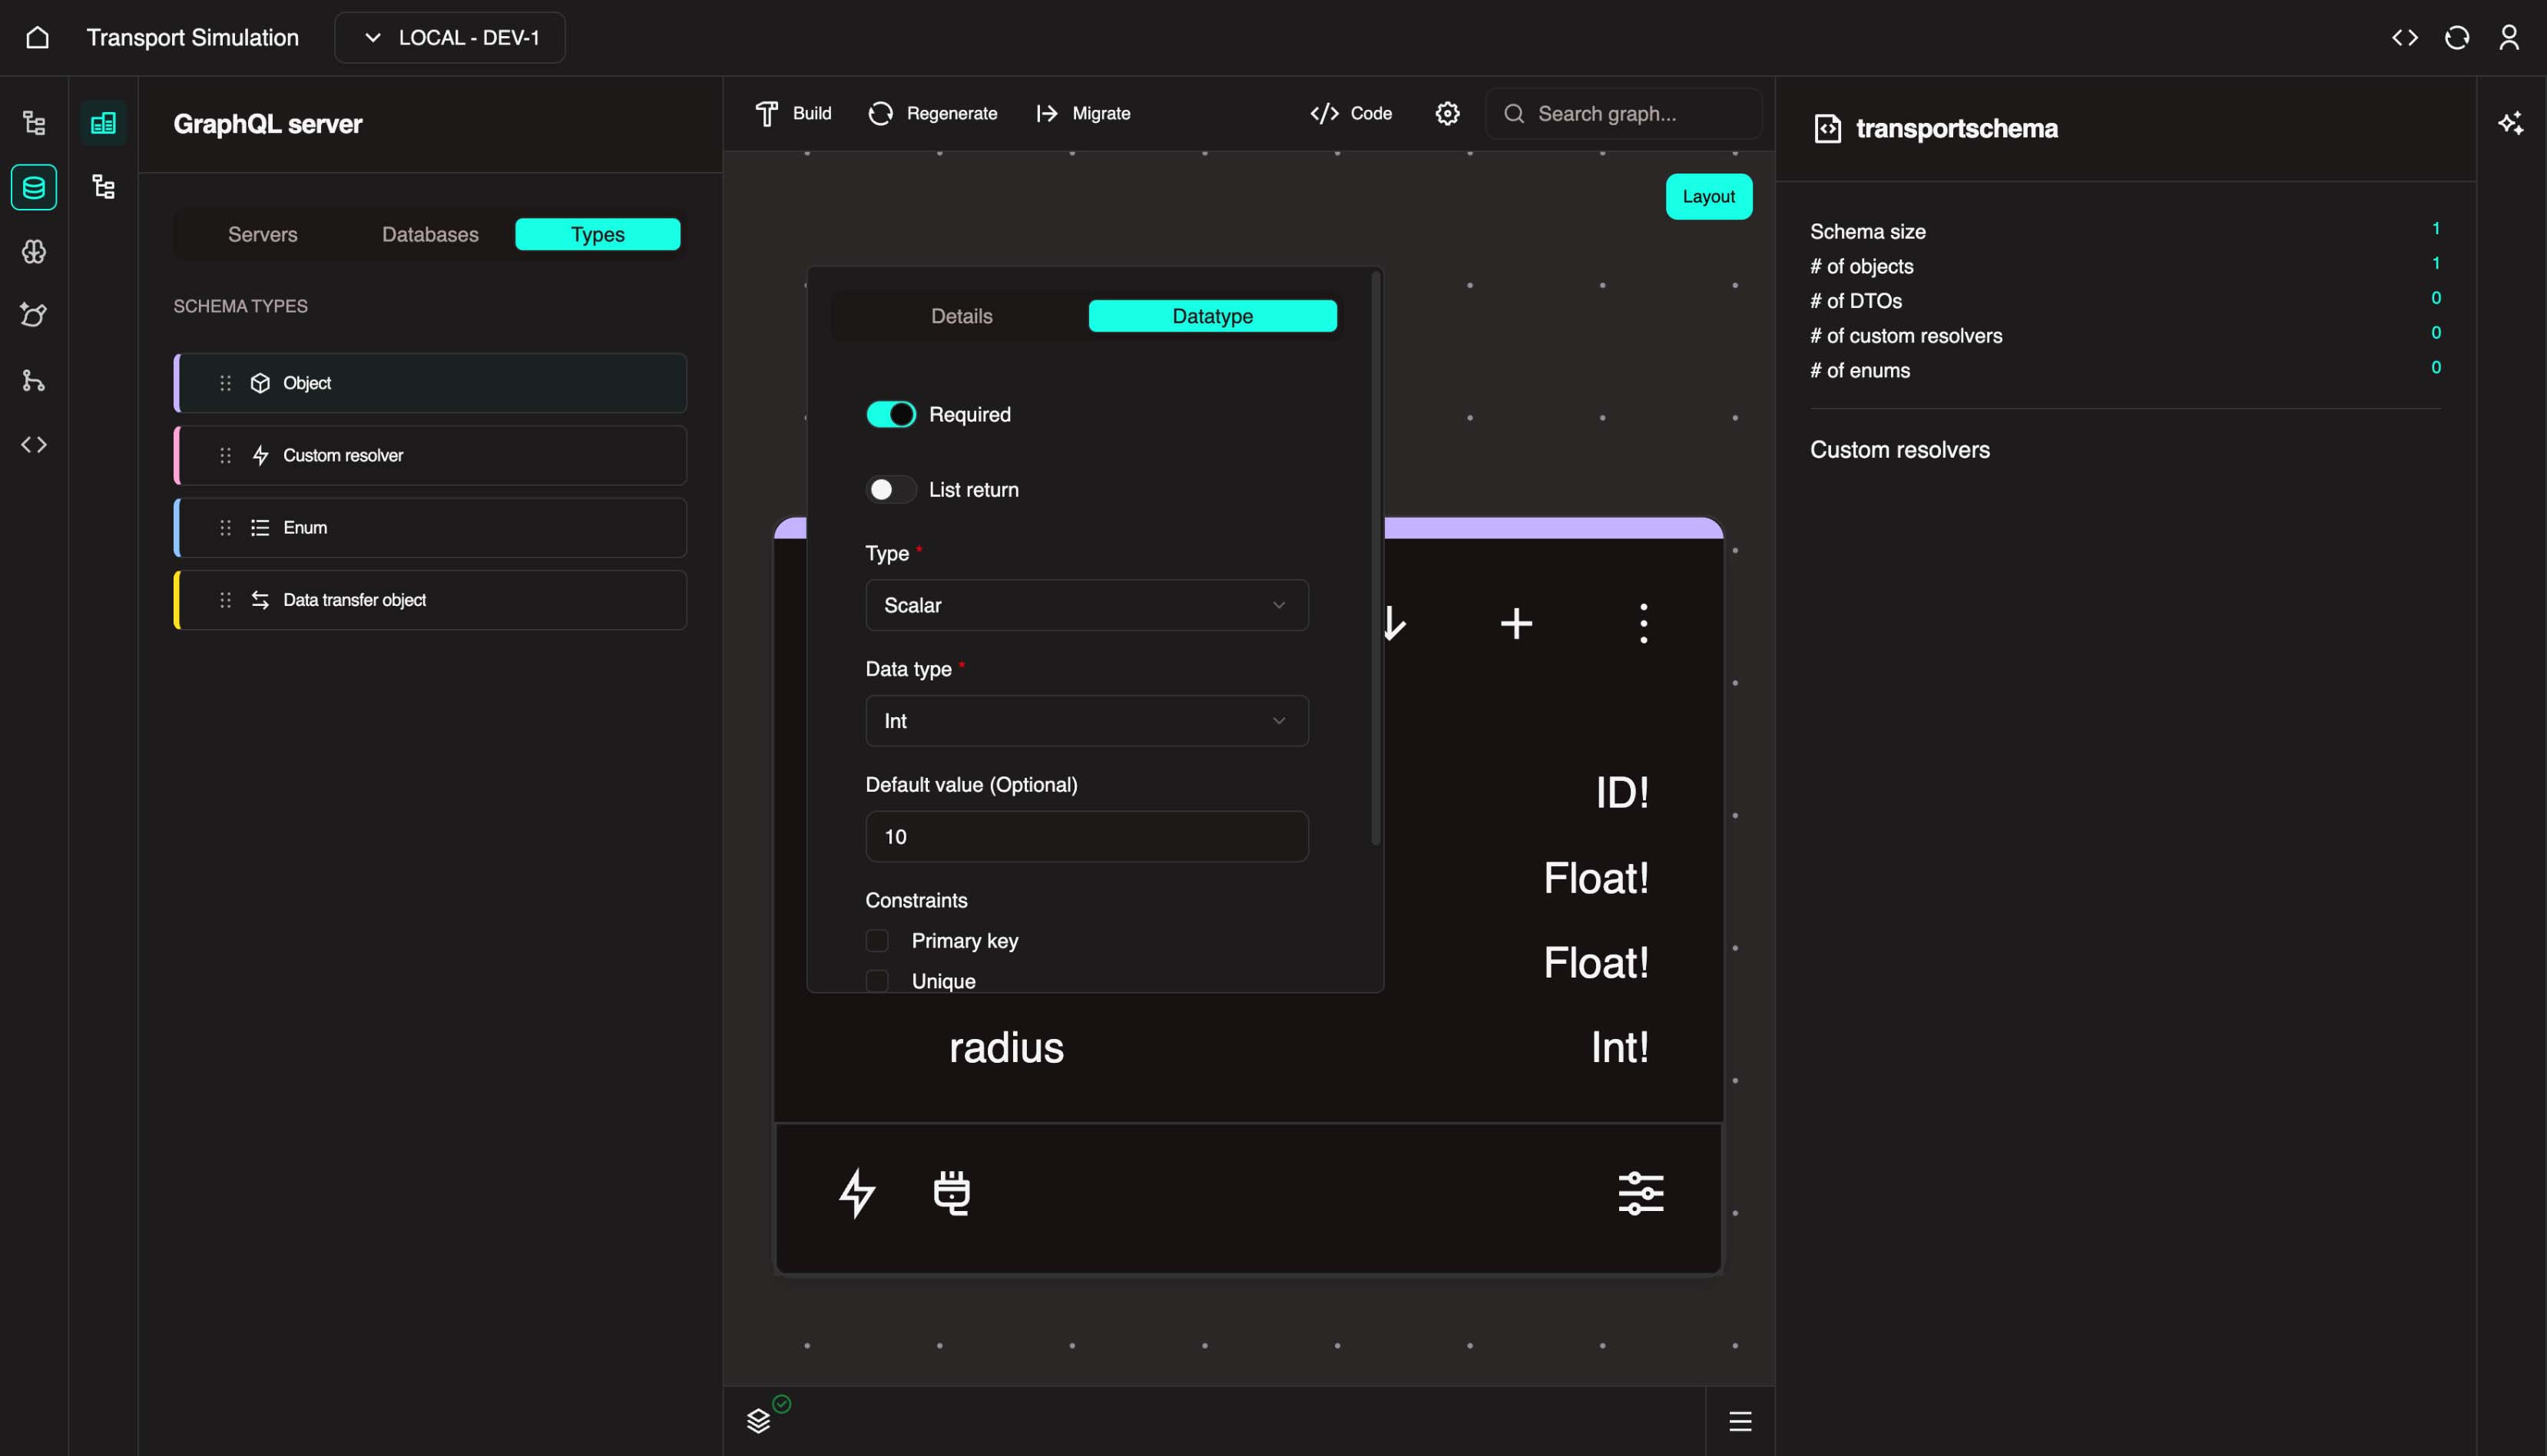Image resolution: width=2547 pixels, height=1456 pixels.
Task: Switch to the Servers tab
Action: click(x=262, y=234)
